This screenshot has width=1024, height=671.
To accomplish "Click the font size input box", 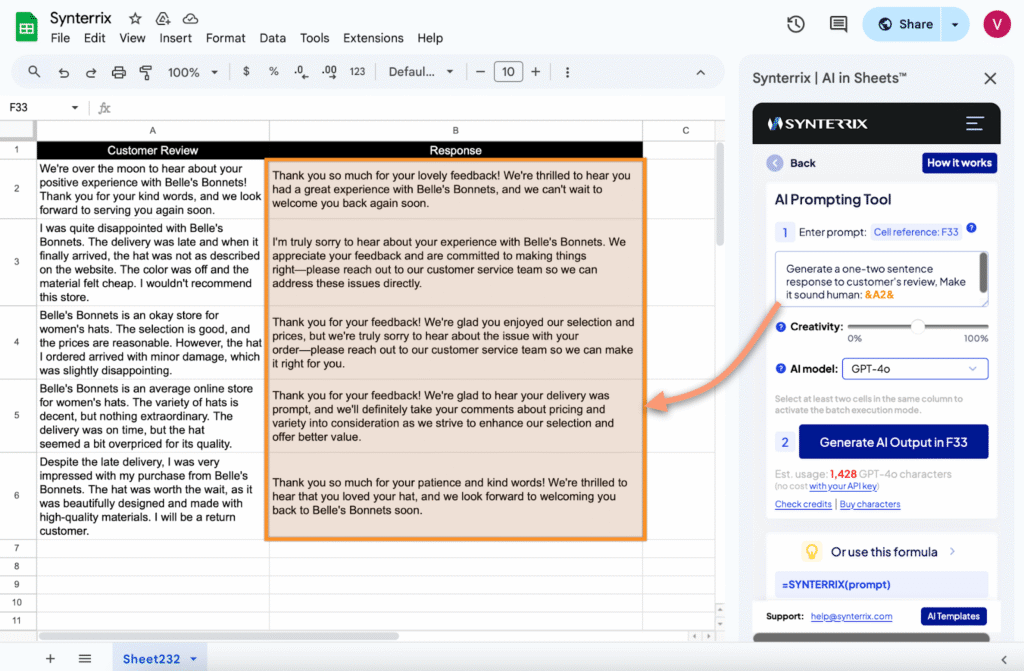I will point(508,72).
